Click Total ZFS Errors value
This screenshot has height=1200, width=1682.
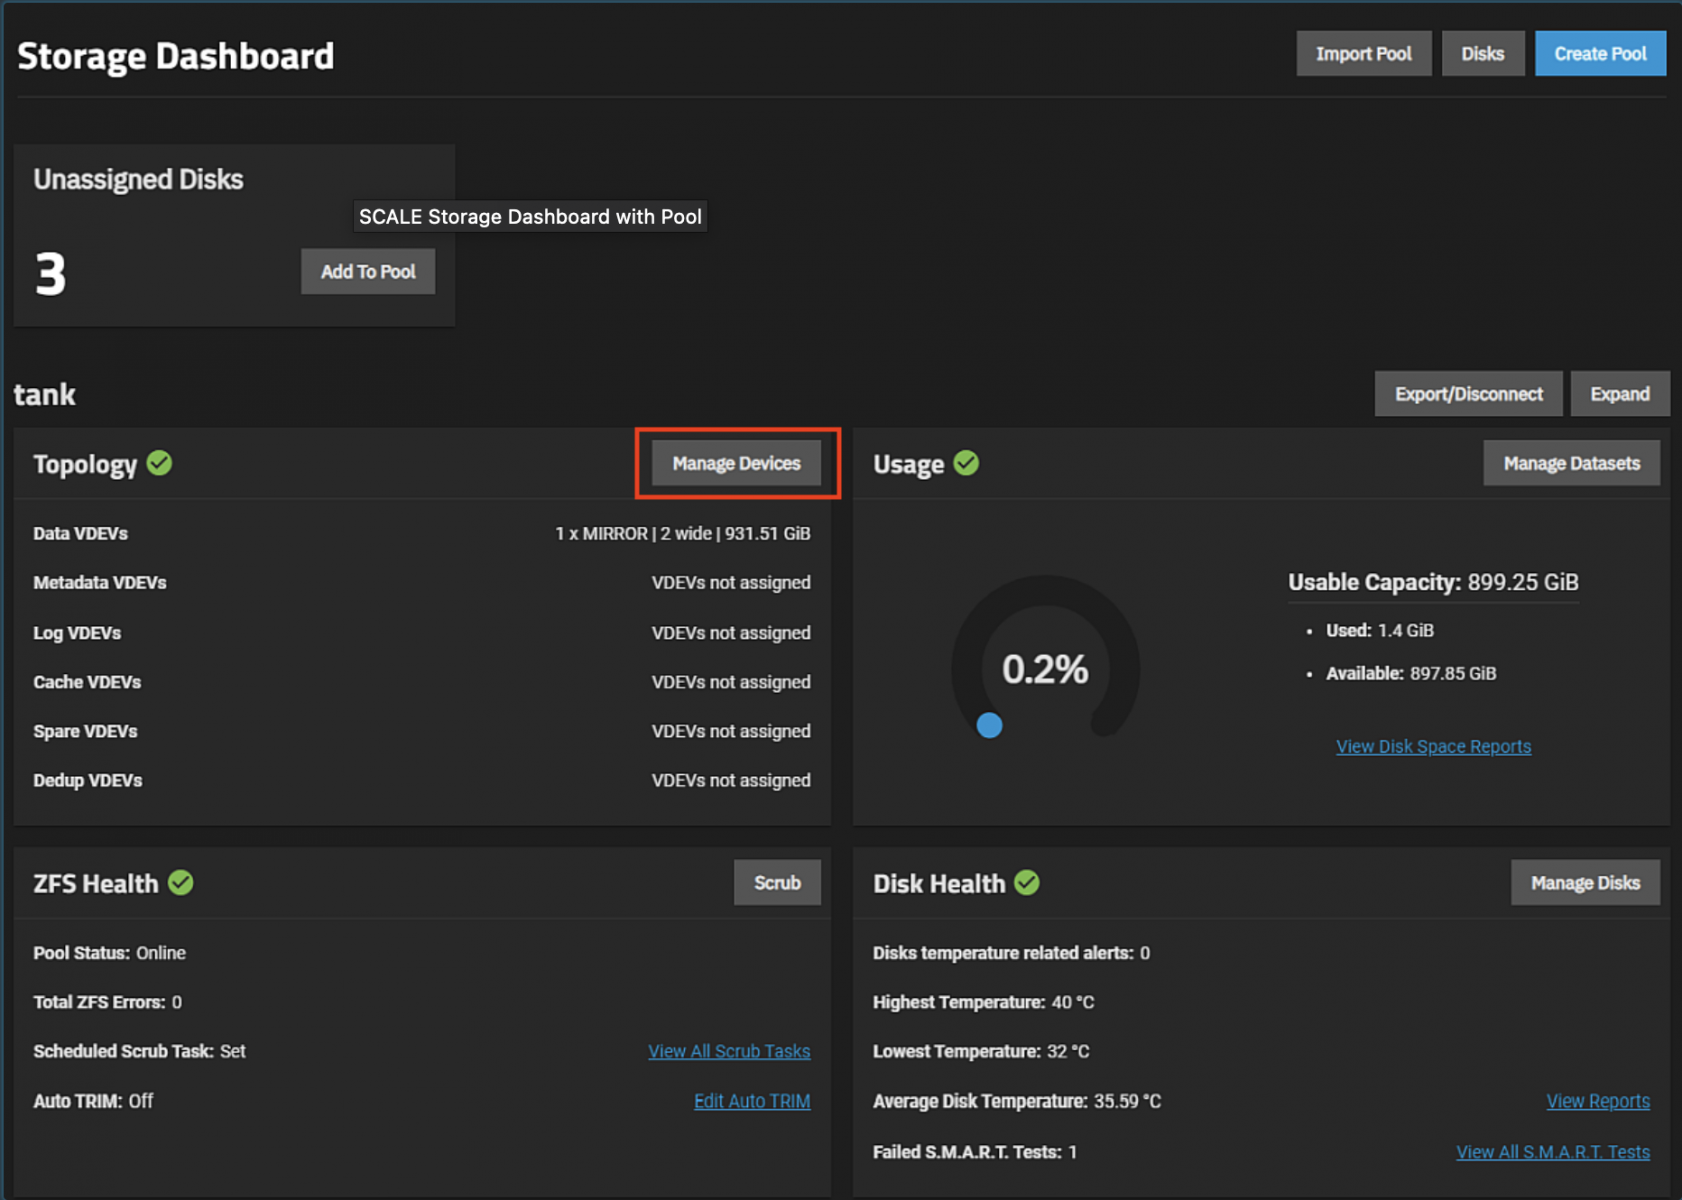click(177, 1002)
